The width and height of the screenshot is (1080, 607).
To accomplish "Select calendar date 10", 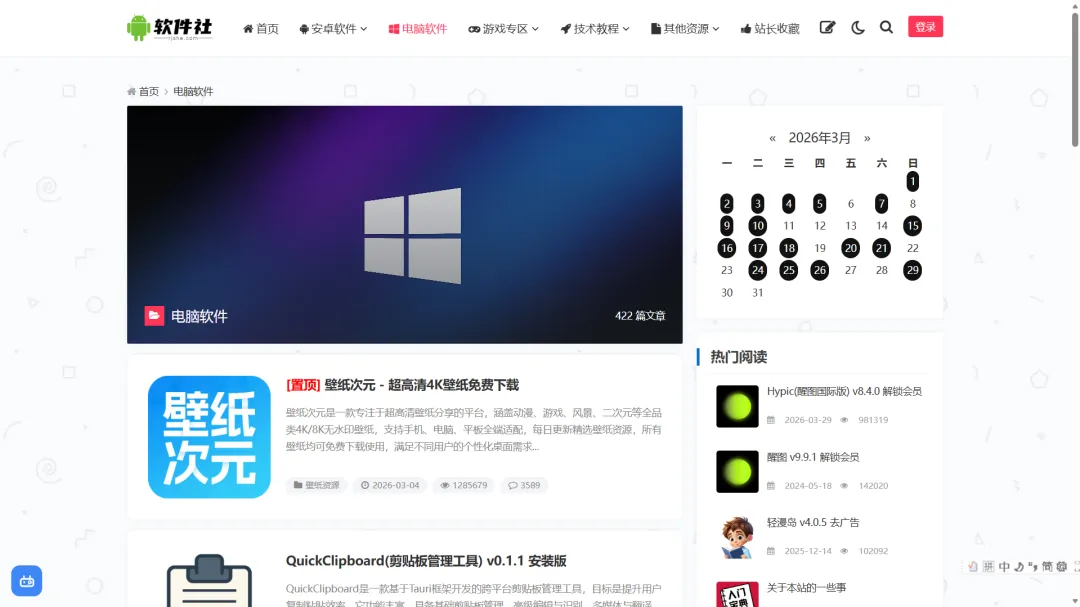I will [757, 225].
